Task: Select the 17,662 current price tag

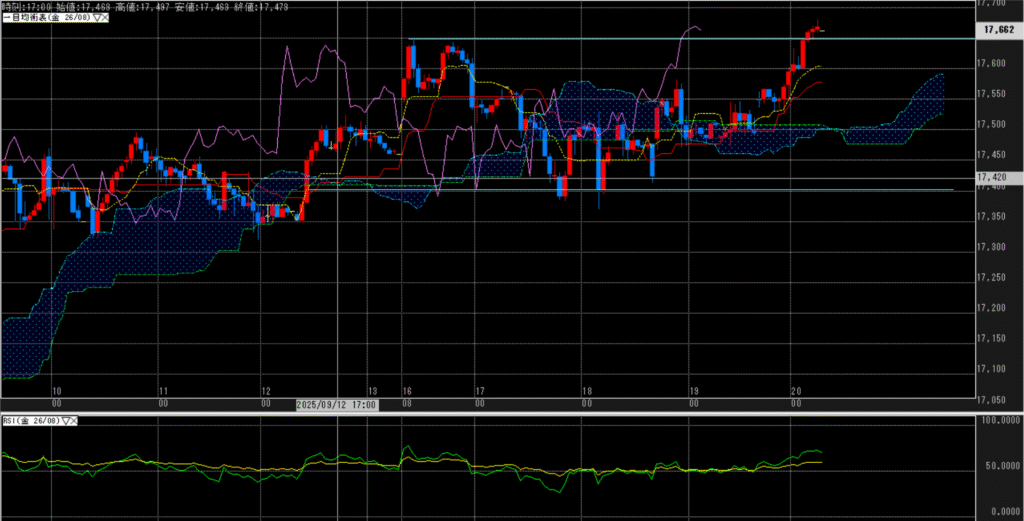Action: [x=999, y=30]
